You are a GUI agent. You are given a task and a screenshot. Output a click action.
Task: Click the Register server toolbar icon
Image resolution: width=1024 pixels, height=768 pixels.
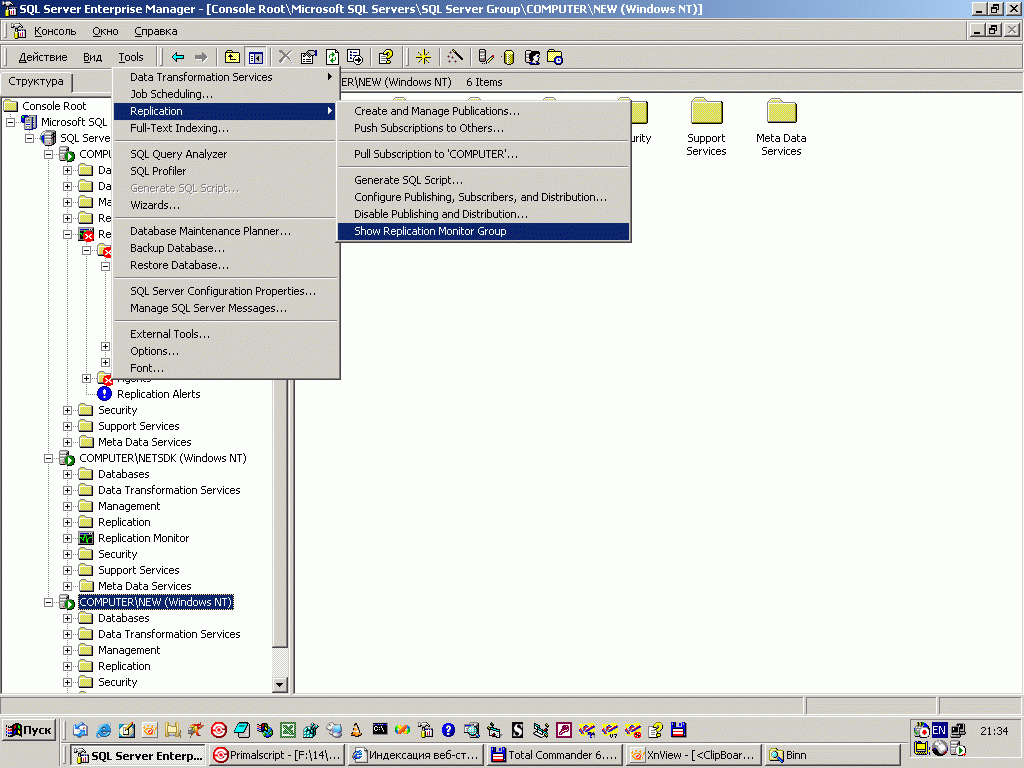pos(485,57)
